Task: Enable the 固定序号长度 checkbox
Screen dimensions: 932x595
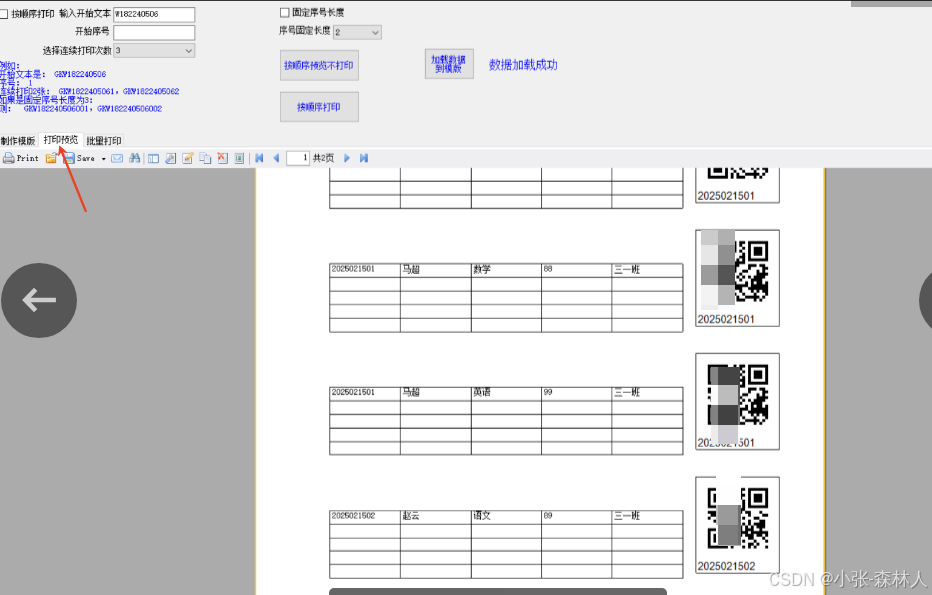Action: click(284, 12)
